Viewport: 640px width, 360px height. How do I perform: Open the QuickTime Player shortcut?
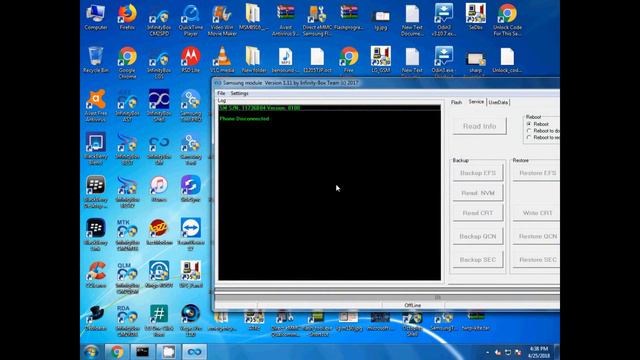(191, 20)
